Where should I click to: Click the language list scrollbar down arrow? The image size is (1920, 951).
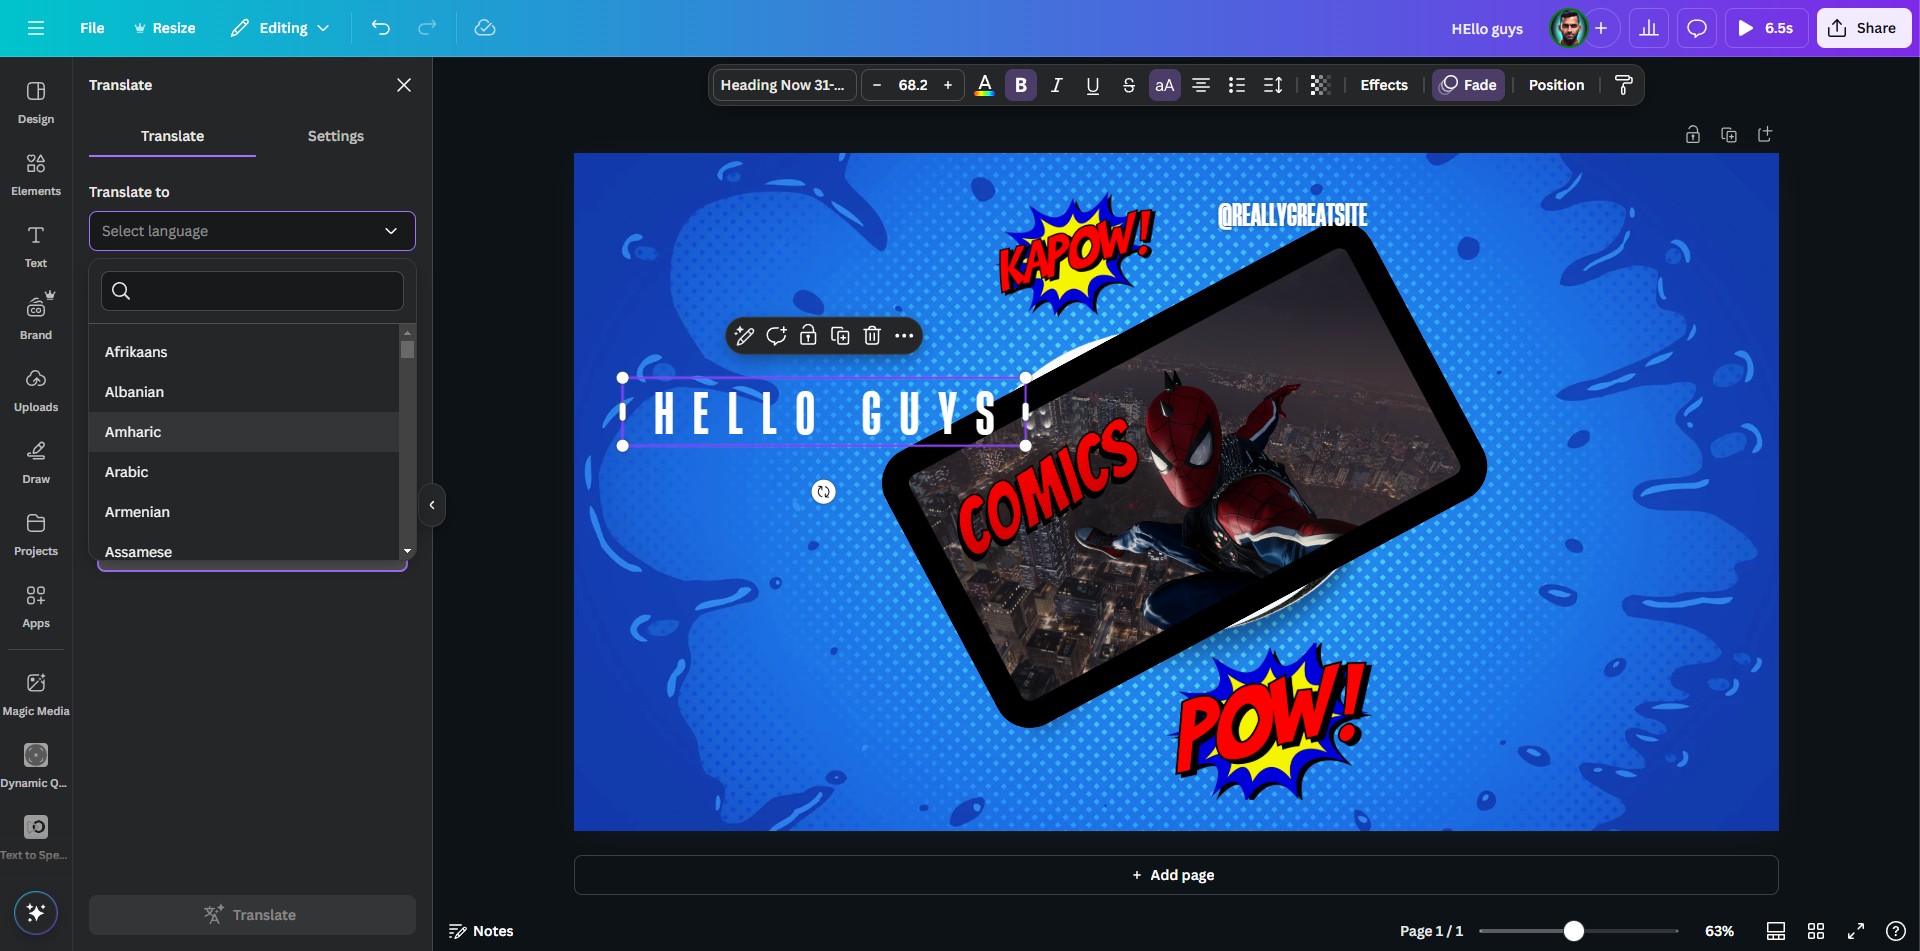point(407,551)
